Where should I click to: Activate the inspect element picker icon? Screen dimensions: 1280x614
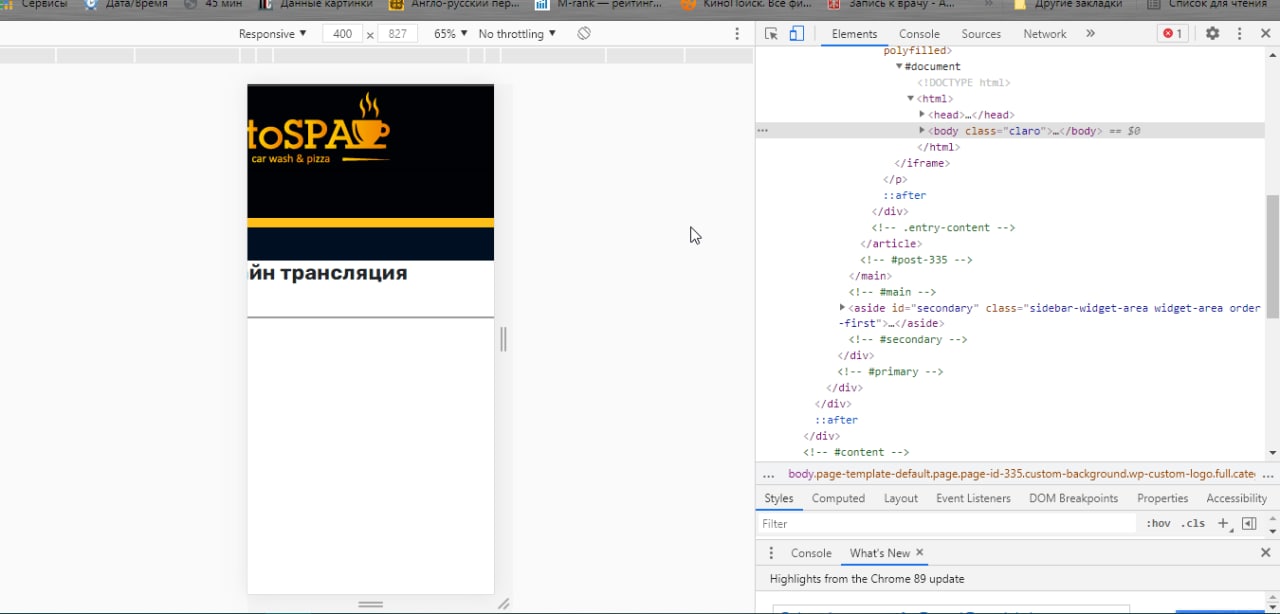tap(771, 33)
